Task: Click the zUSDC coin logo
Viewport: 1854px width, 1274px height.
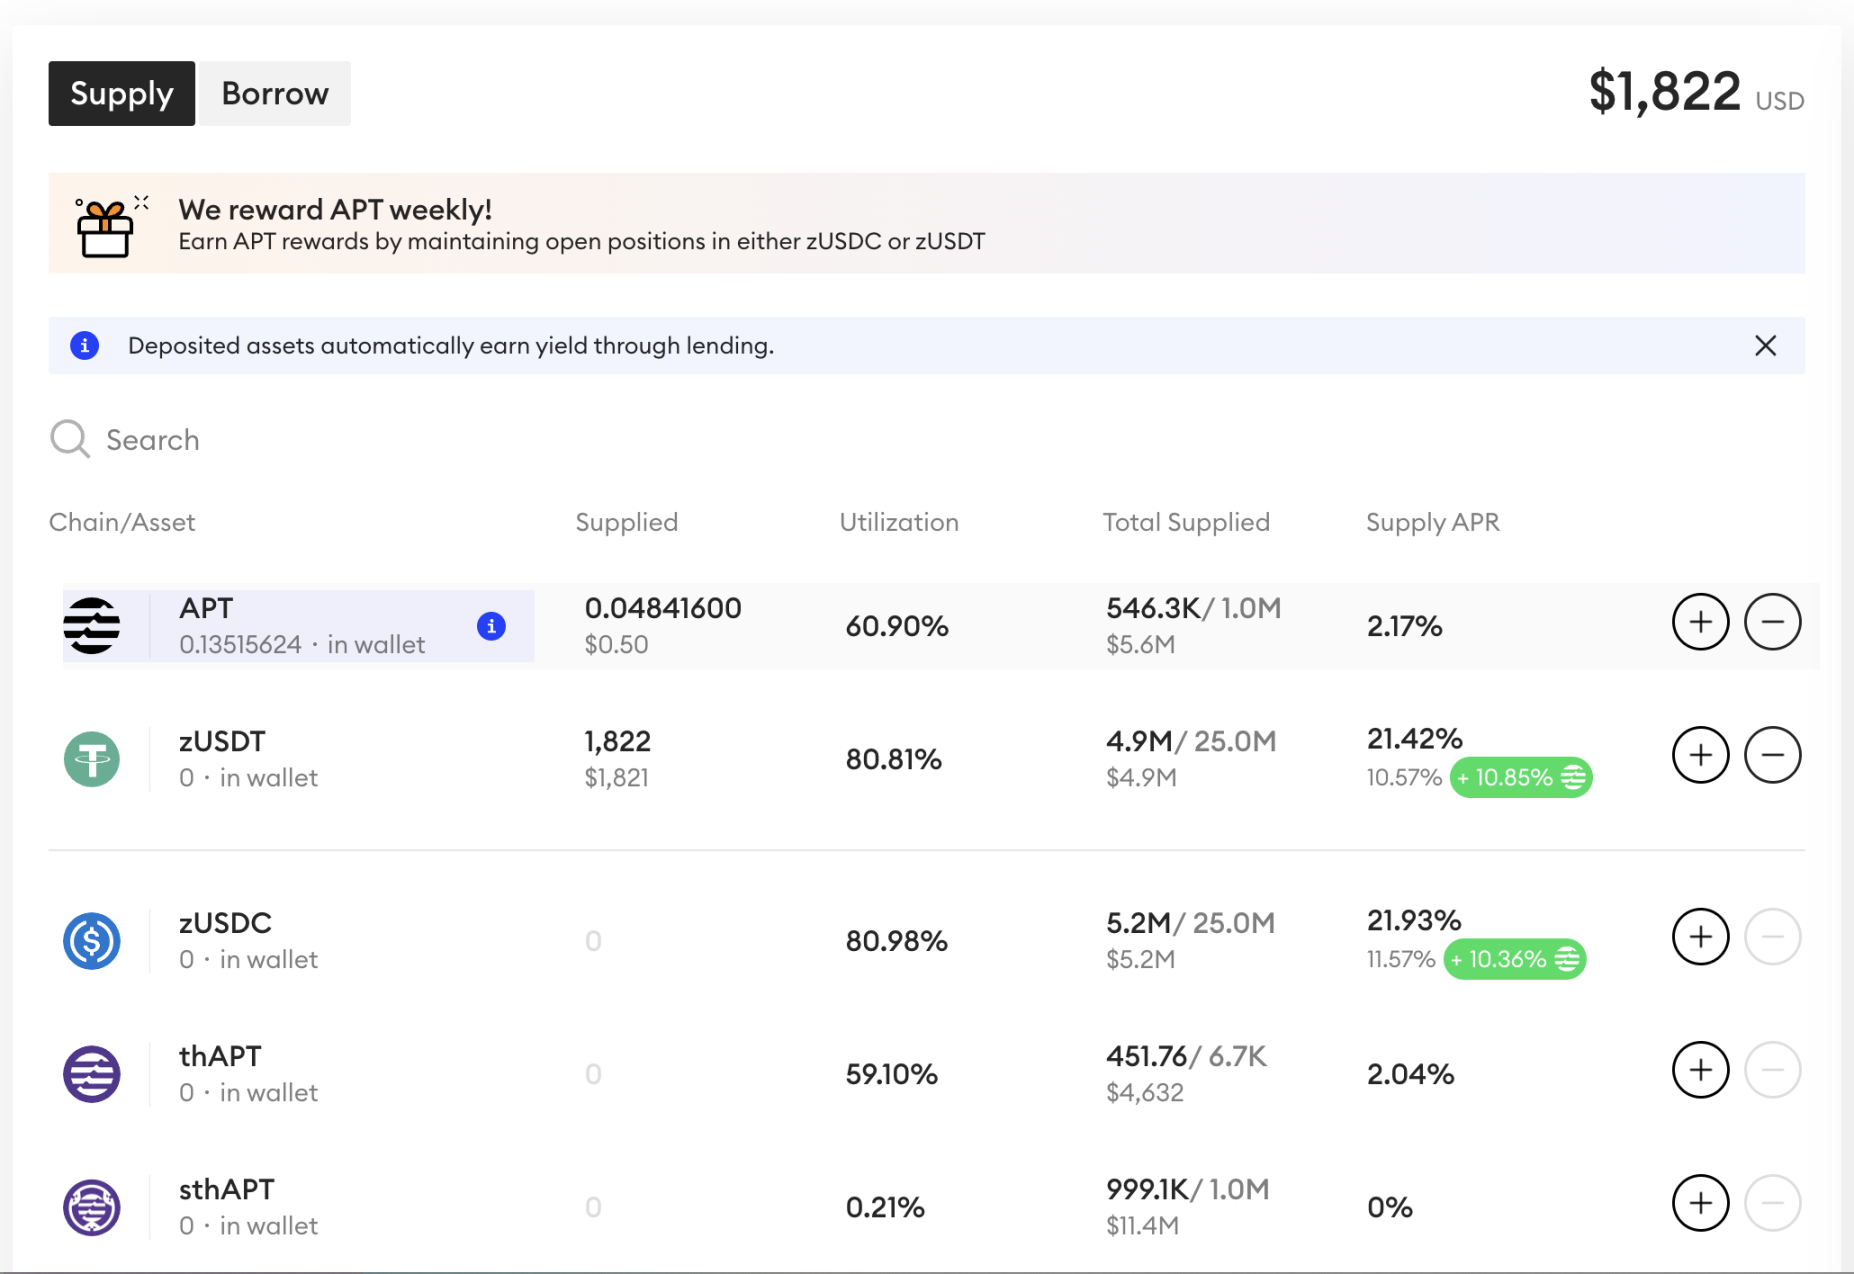Action: [x=92, y=941]
